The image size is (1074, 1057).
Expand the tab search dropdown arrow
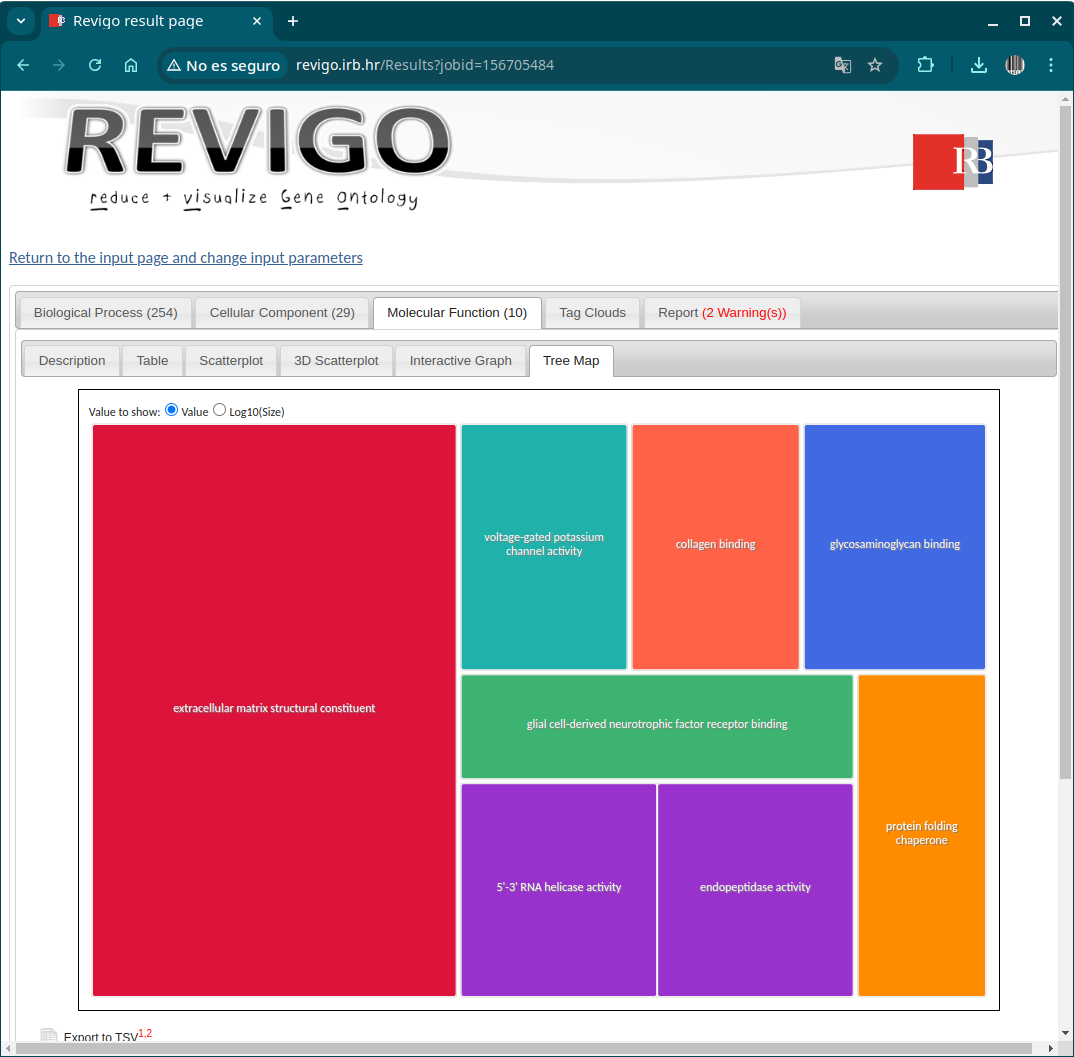pos(20,21)
